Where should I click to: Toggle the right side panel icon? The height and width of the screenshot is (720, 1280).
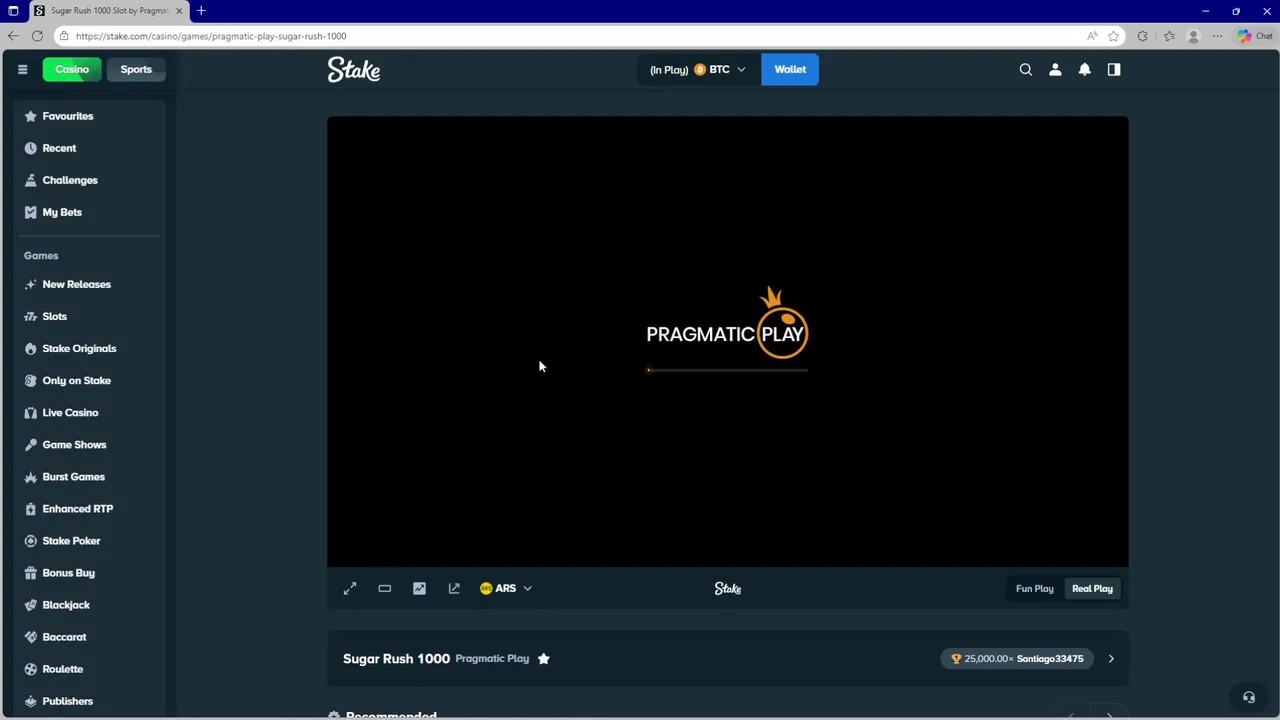(x=1114, y=69)
